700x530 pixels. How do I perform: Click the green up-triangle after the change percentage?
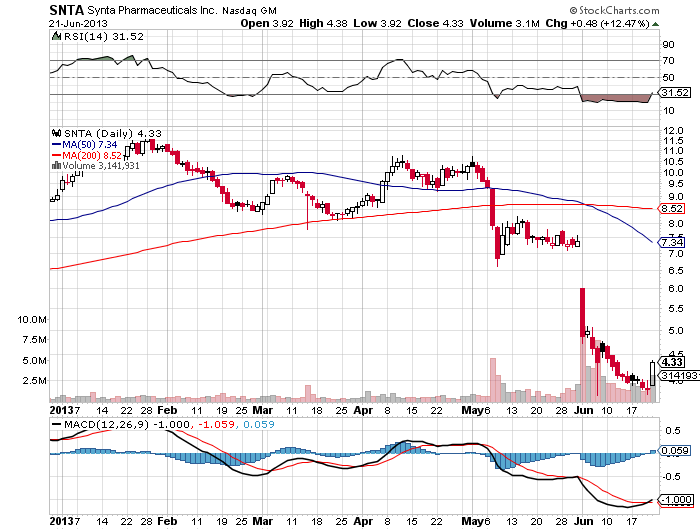(655, 24)
